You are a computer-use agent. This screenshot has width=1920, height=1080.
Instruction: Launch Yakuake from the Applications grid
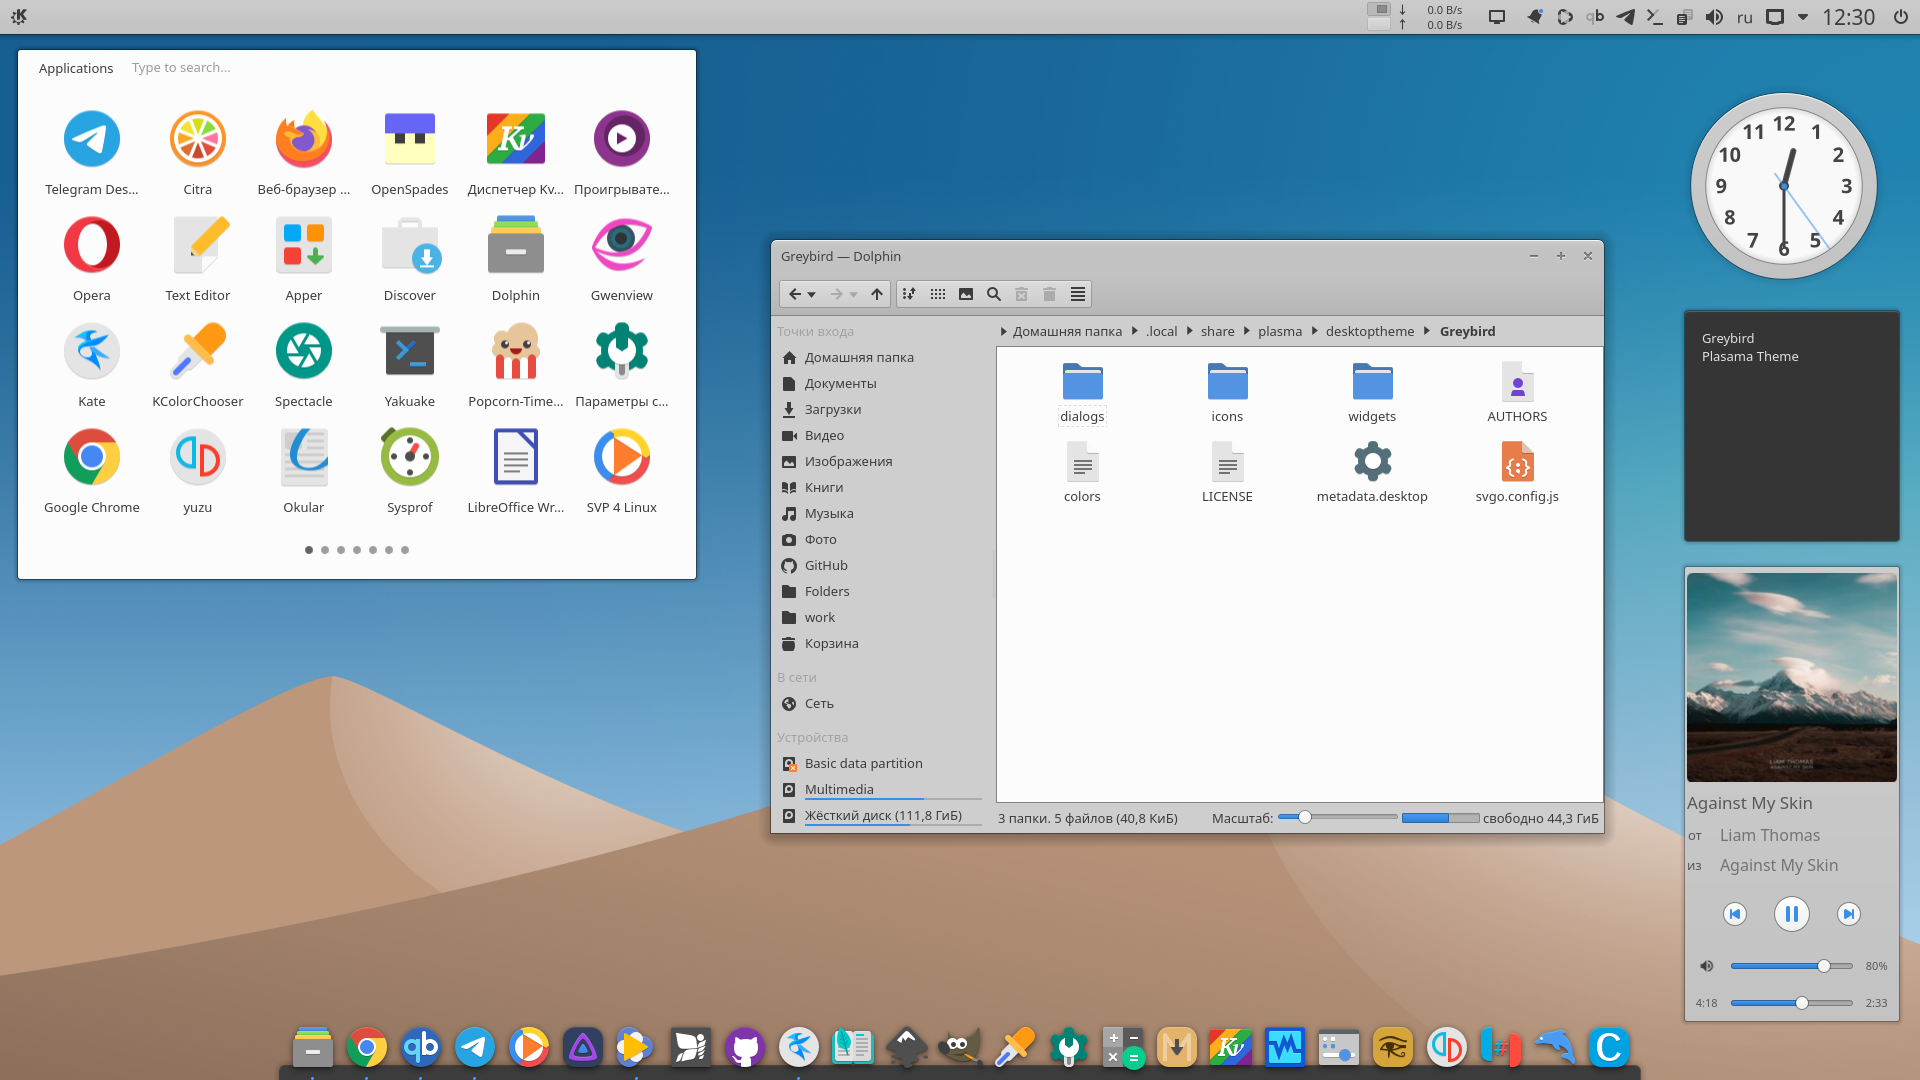tap(410, 366)
